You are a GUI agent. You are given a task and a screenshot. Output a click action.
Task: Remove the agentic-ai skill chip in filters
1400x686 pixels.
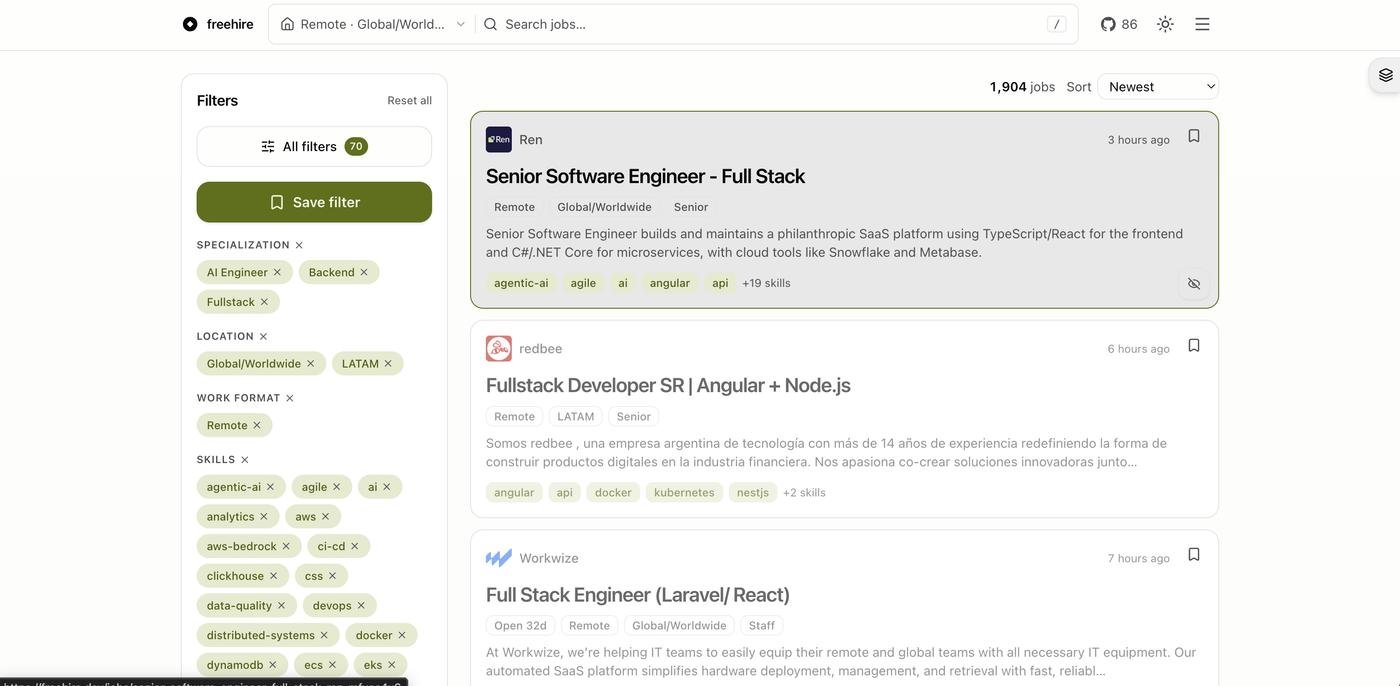(270, 487)
